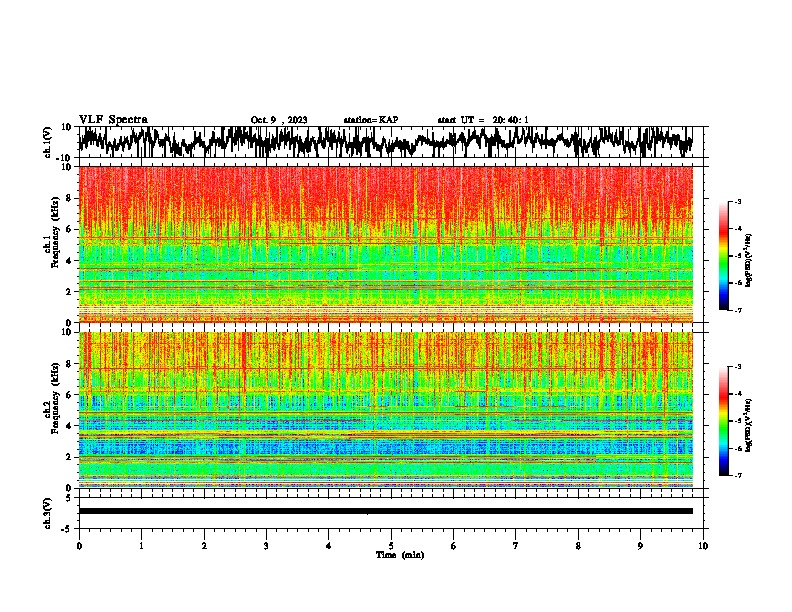The width and height of the screenshot is (792, 612).
Task: Click the "VLF Spectra" title text
Action: (113, 120)
